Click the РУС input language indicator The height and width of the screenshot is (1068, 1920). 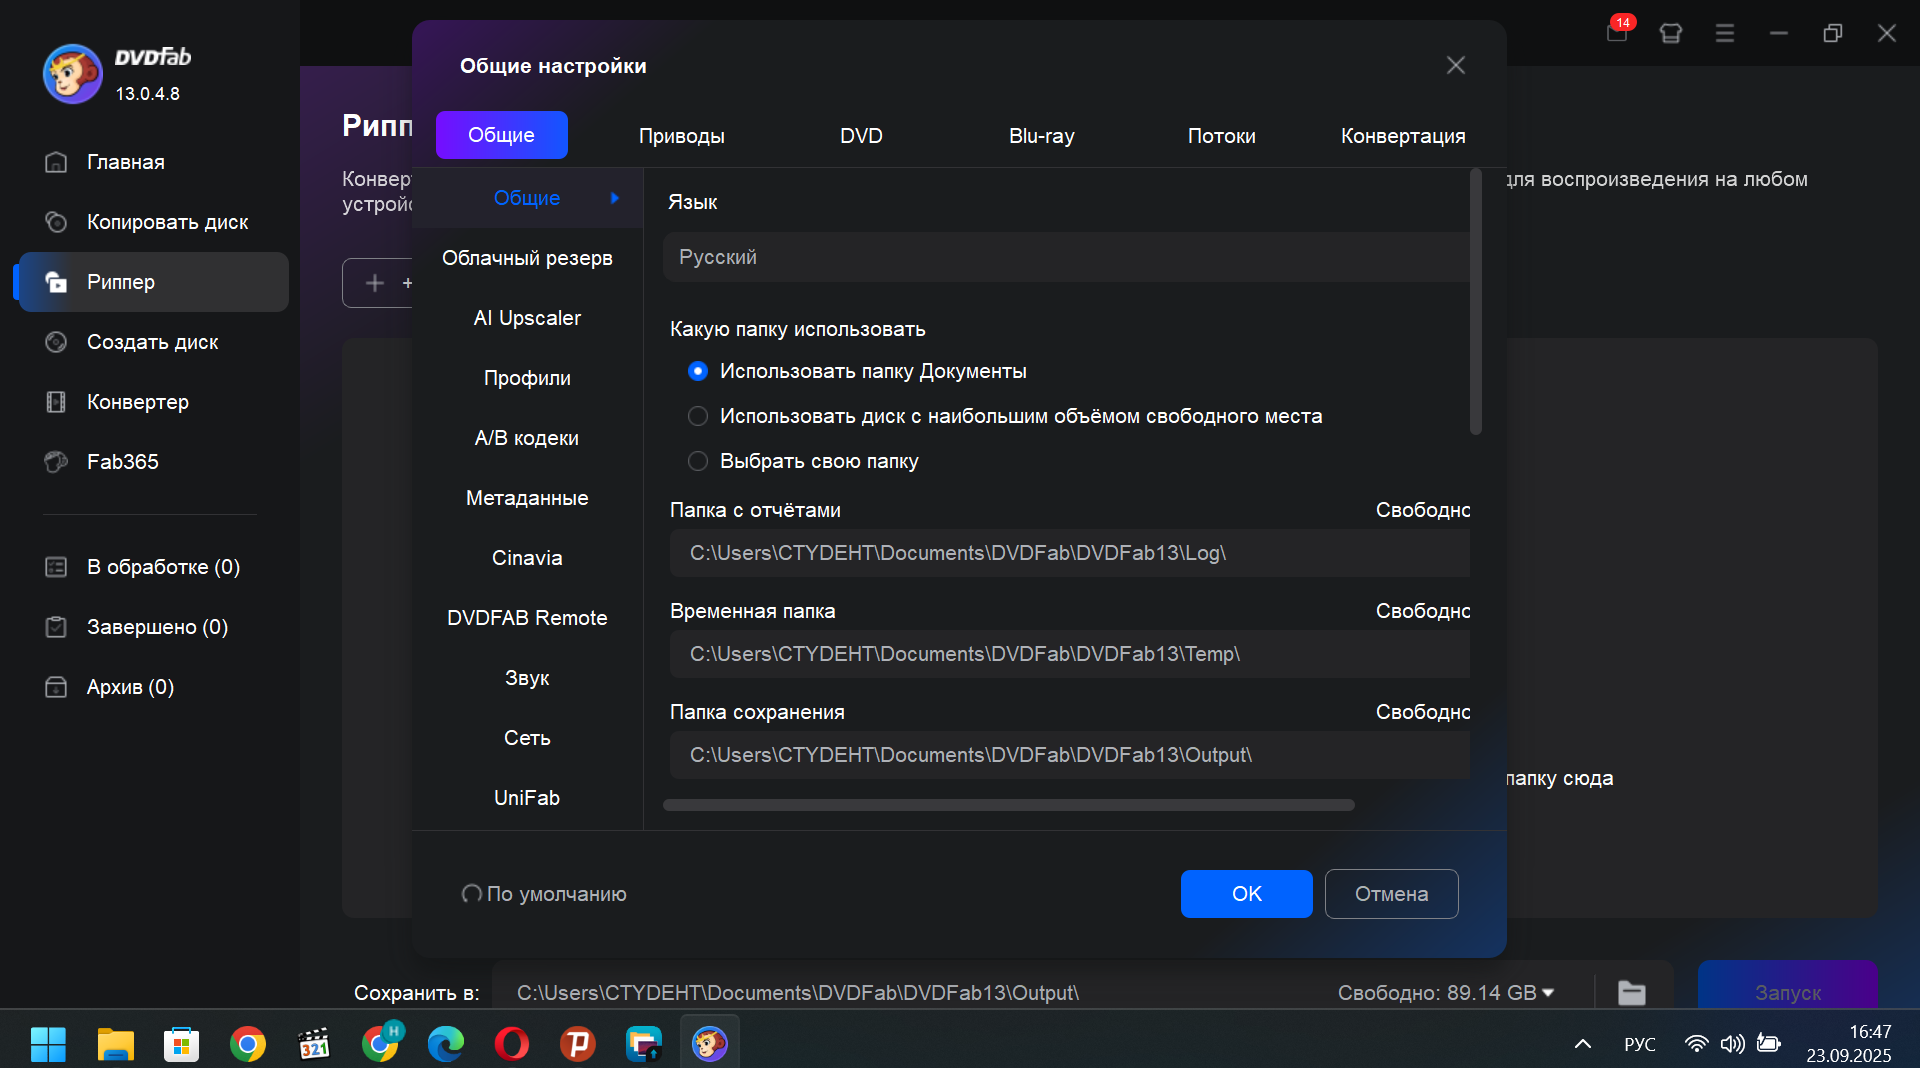[1640, 1044]
